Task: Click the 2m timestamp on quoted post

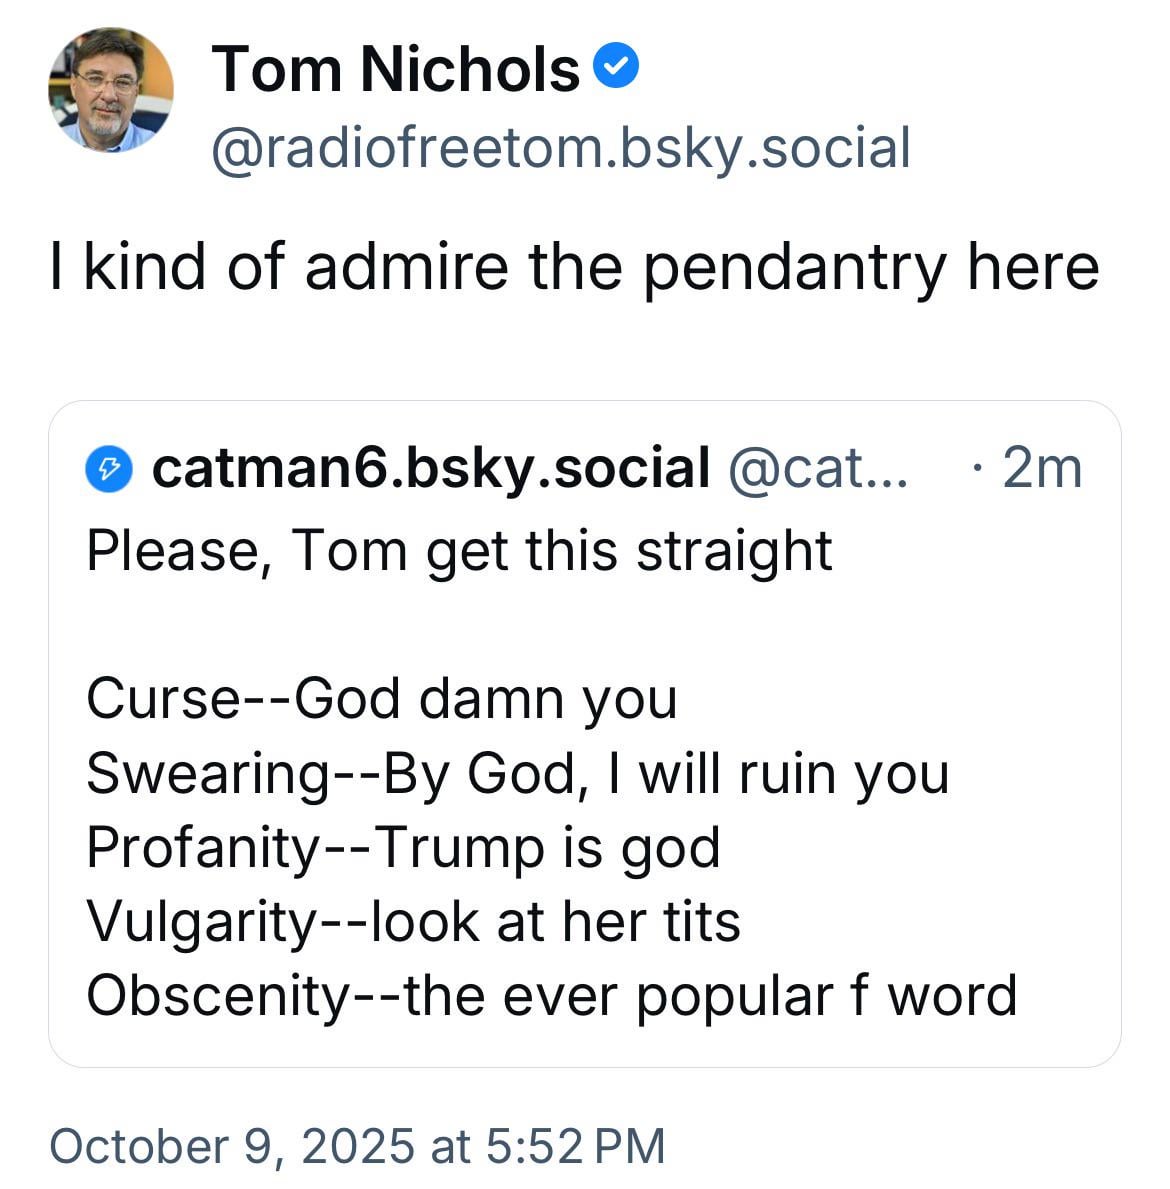Action: point(1041,467)
